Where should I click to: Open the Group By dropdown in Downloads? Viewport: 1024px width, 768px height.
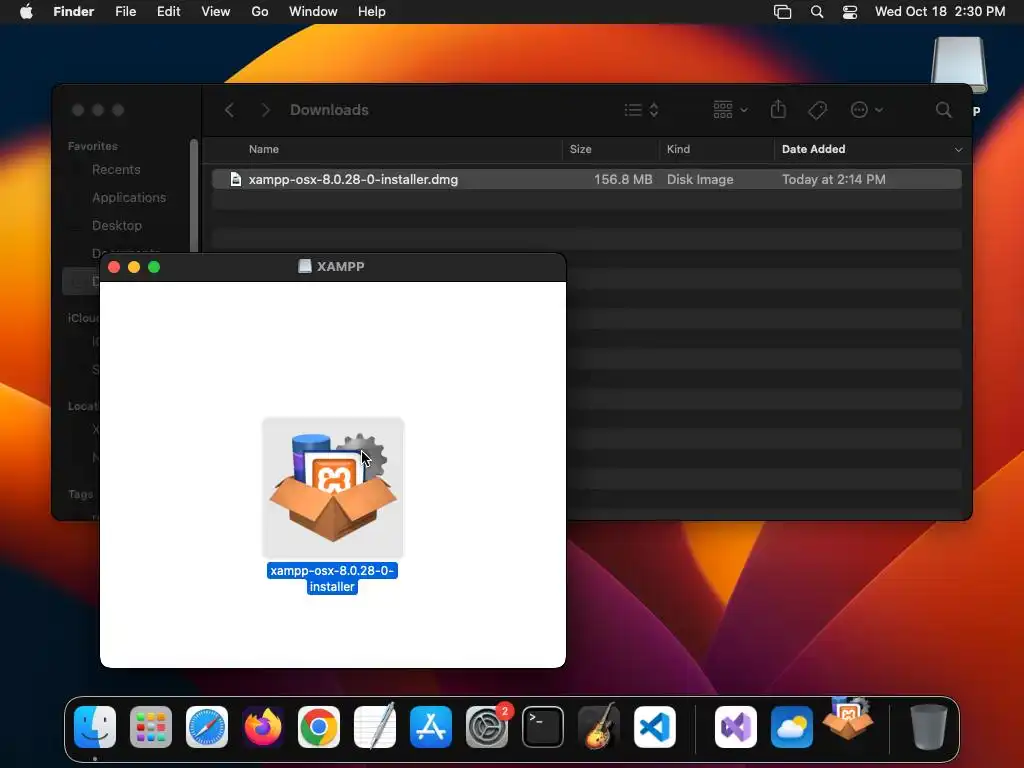point(730,110)
